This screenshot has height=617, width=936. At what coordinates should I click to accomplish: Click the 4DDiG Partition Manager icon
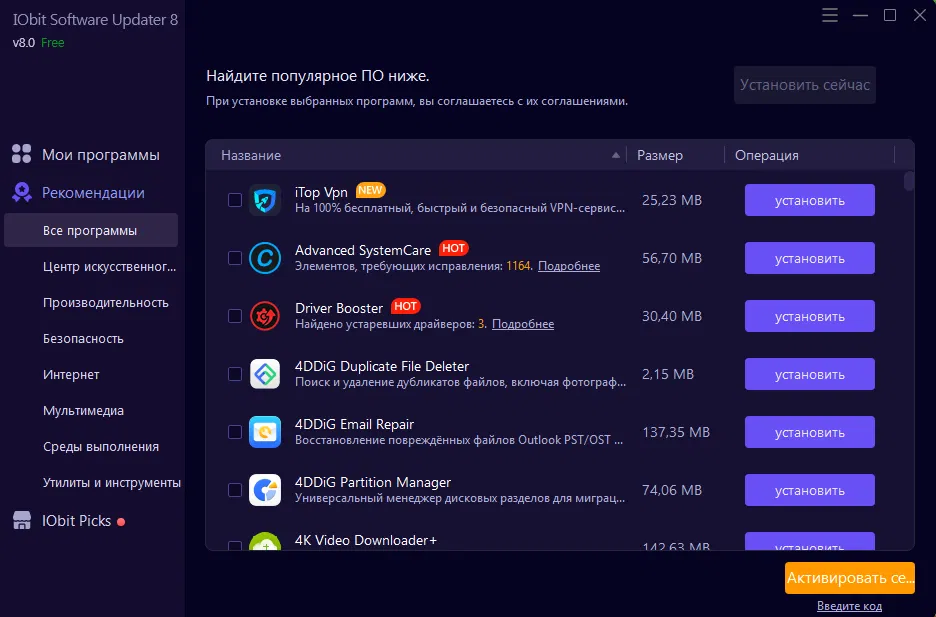coord(265,490)
